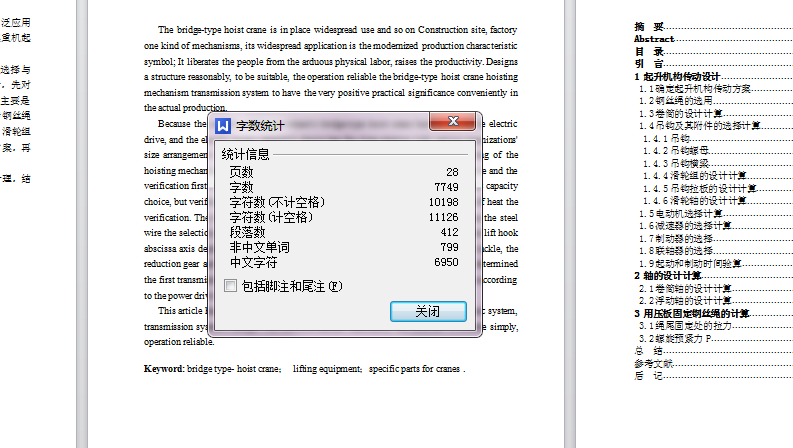Open contents entry 1.4.4 滑轮组的设计计算
Viewport: 793px width, 448px height.
click(718, 176)
